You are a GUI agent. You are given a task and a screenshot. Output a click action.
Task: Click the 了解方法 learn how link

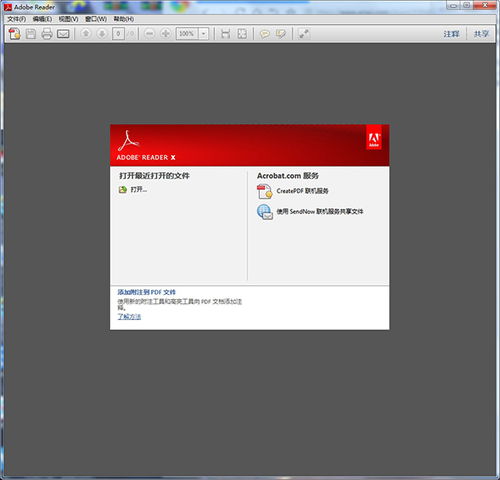coord(129,316)
